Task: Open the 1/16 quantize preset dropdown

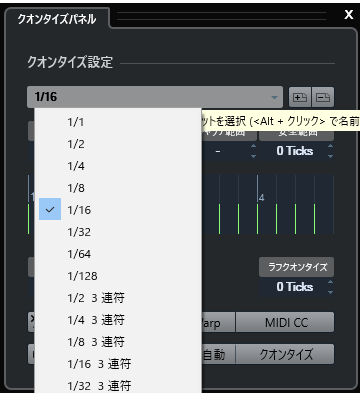Action: pyautogui.click(x=155, y=97)
